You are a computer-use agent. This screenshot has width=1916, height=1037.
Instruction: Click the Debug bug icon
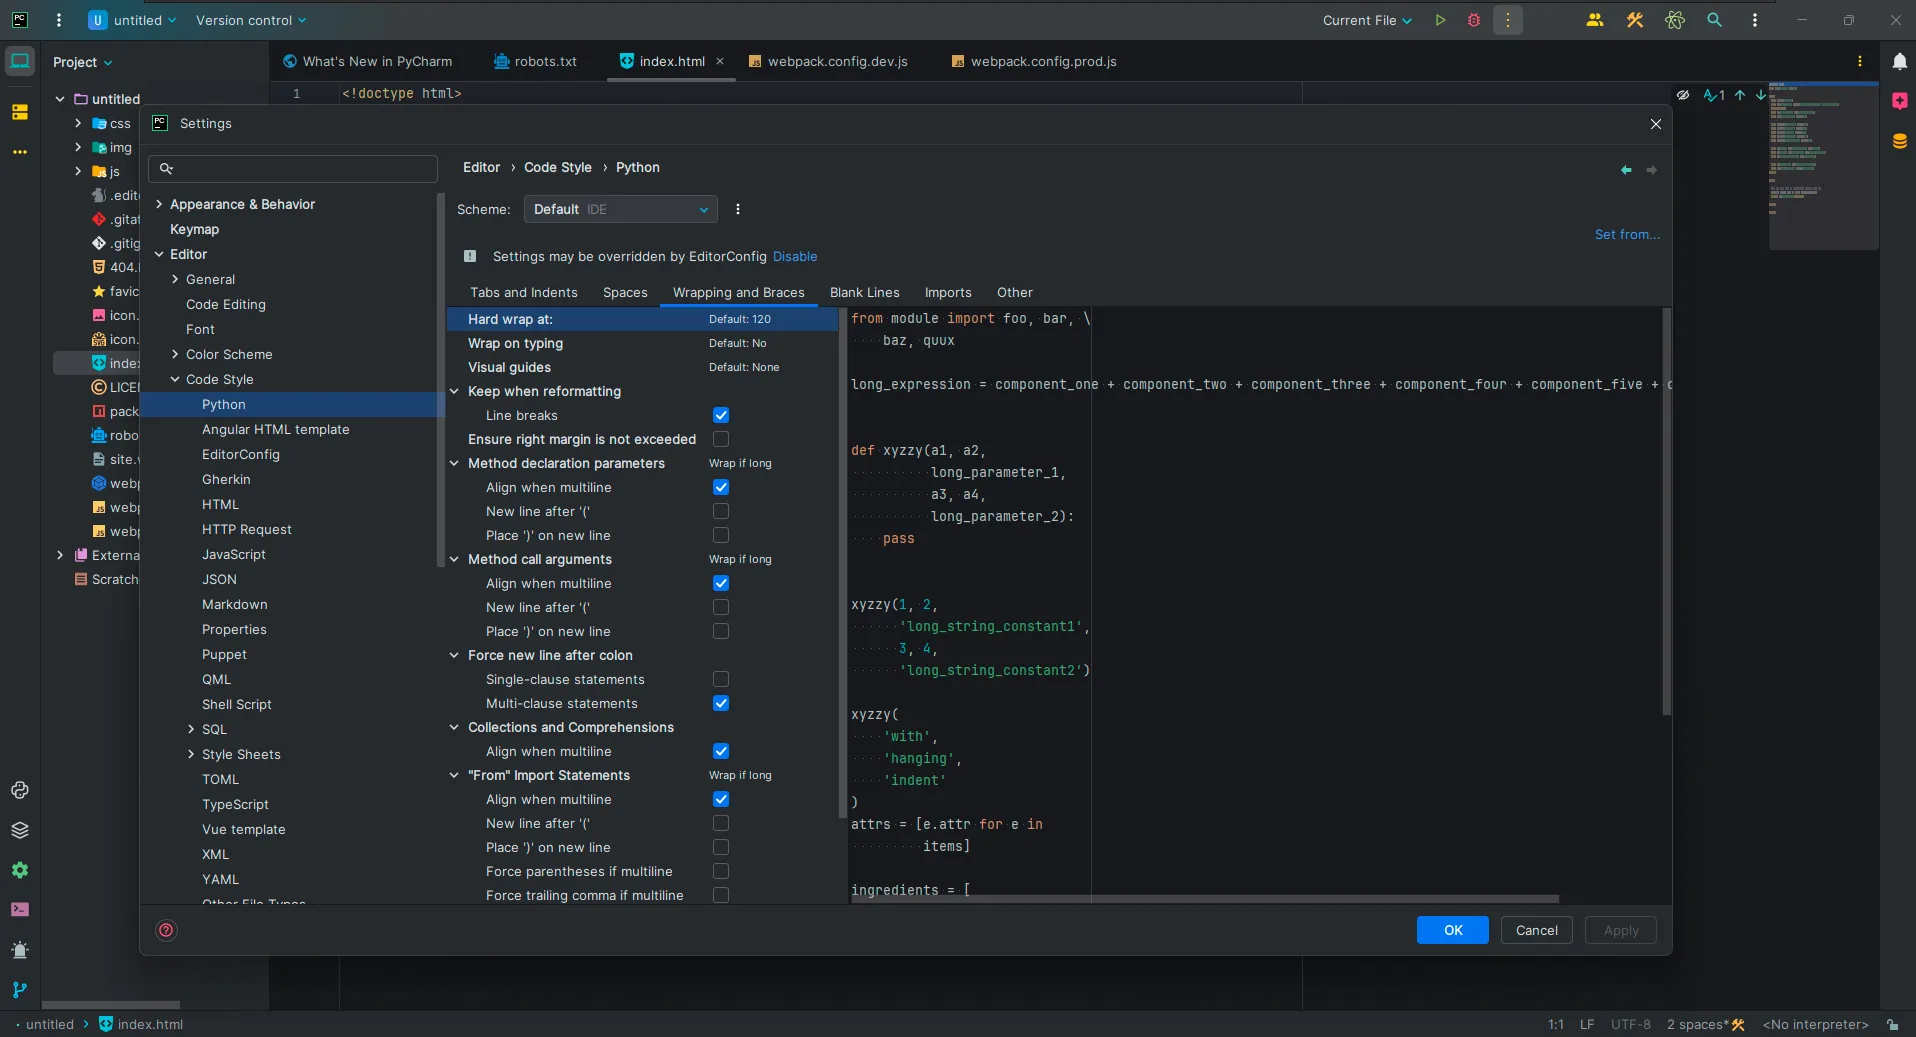coord(1473,20)
